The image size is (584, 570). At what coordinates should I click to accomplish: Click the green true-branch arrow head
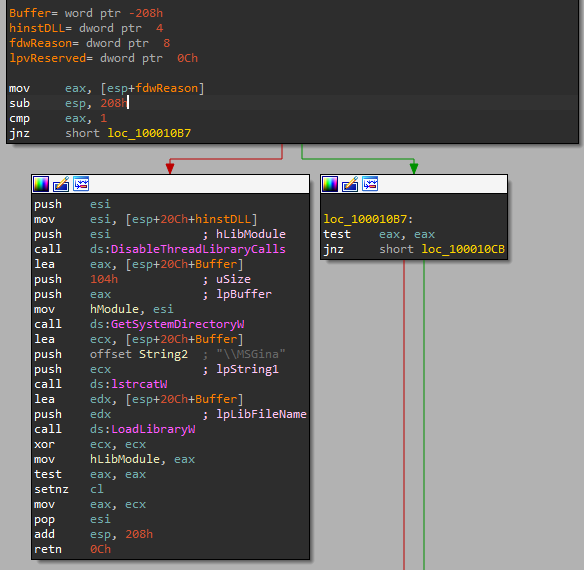414,168
